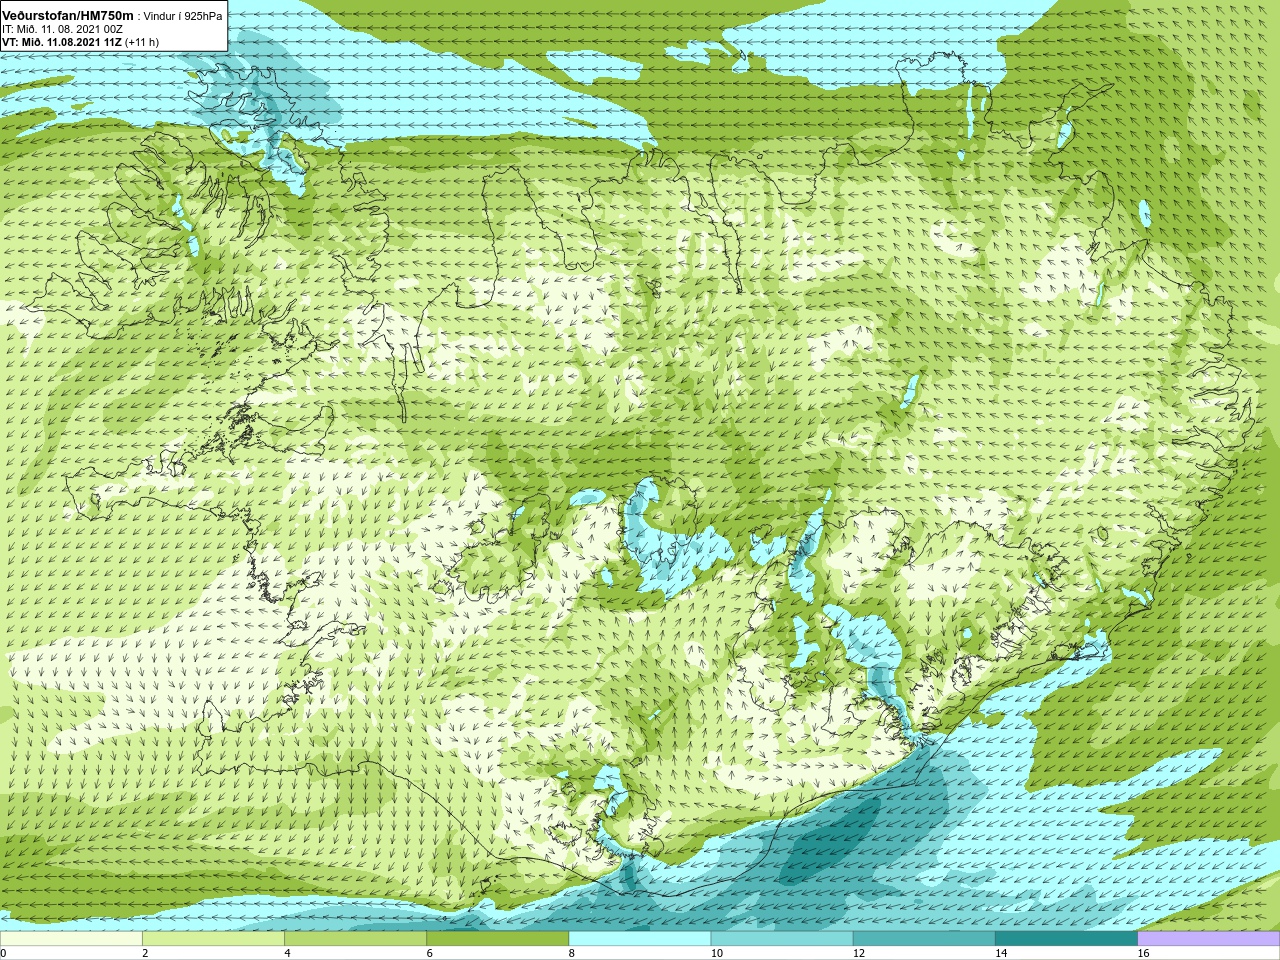
Task: Click the legend value '12'
Action: pyautogui.click(x=859, y=953)
